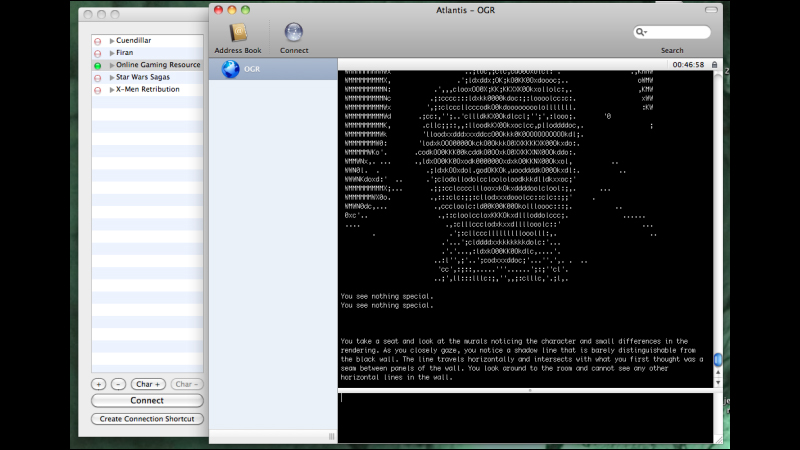Minimize Atlantis window with yellow button
This screenshot has width=800, height=450.
coord(232,10)
